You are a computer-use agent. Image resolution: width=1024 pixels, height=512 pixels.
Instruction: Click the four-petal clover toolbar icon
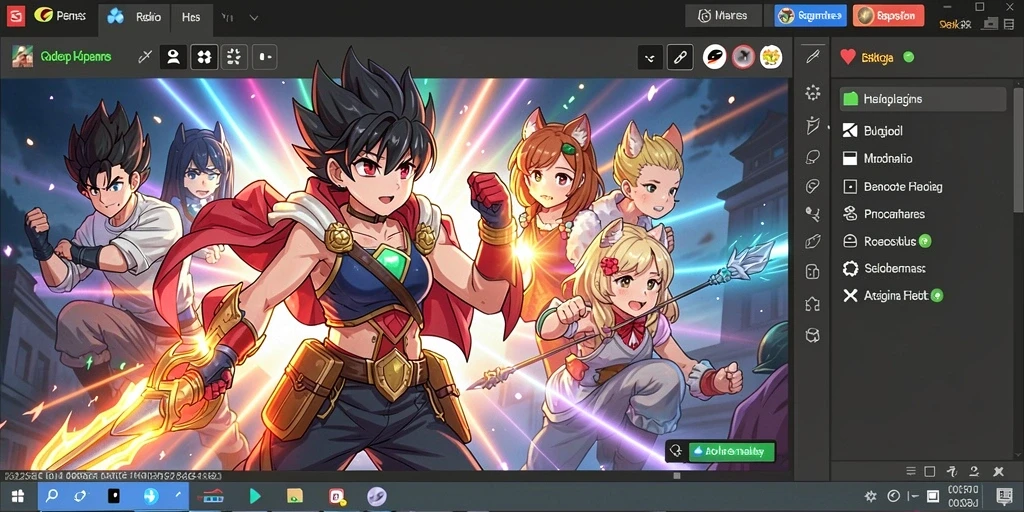tap(204, 57)
